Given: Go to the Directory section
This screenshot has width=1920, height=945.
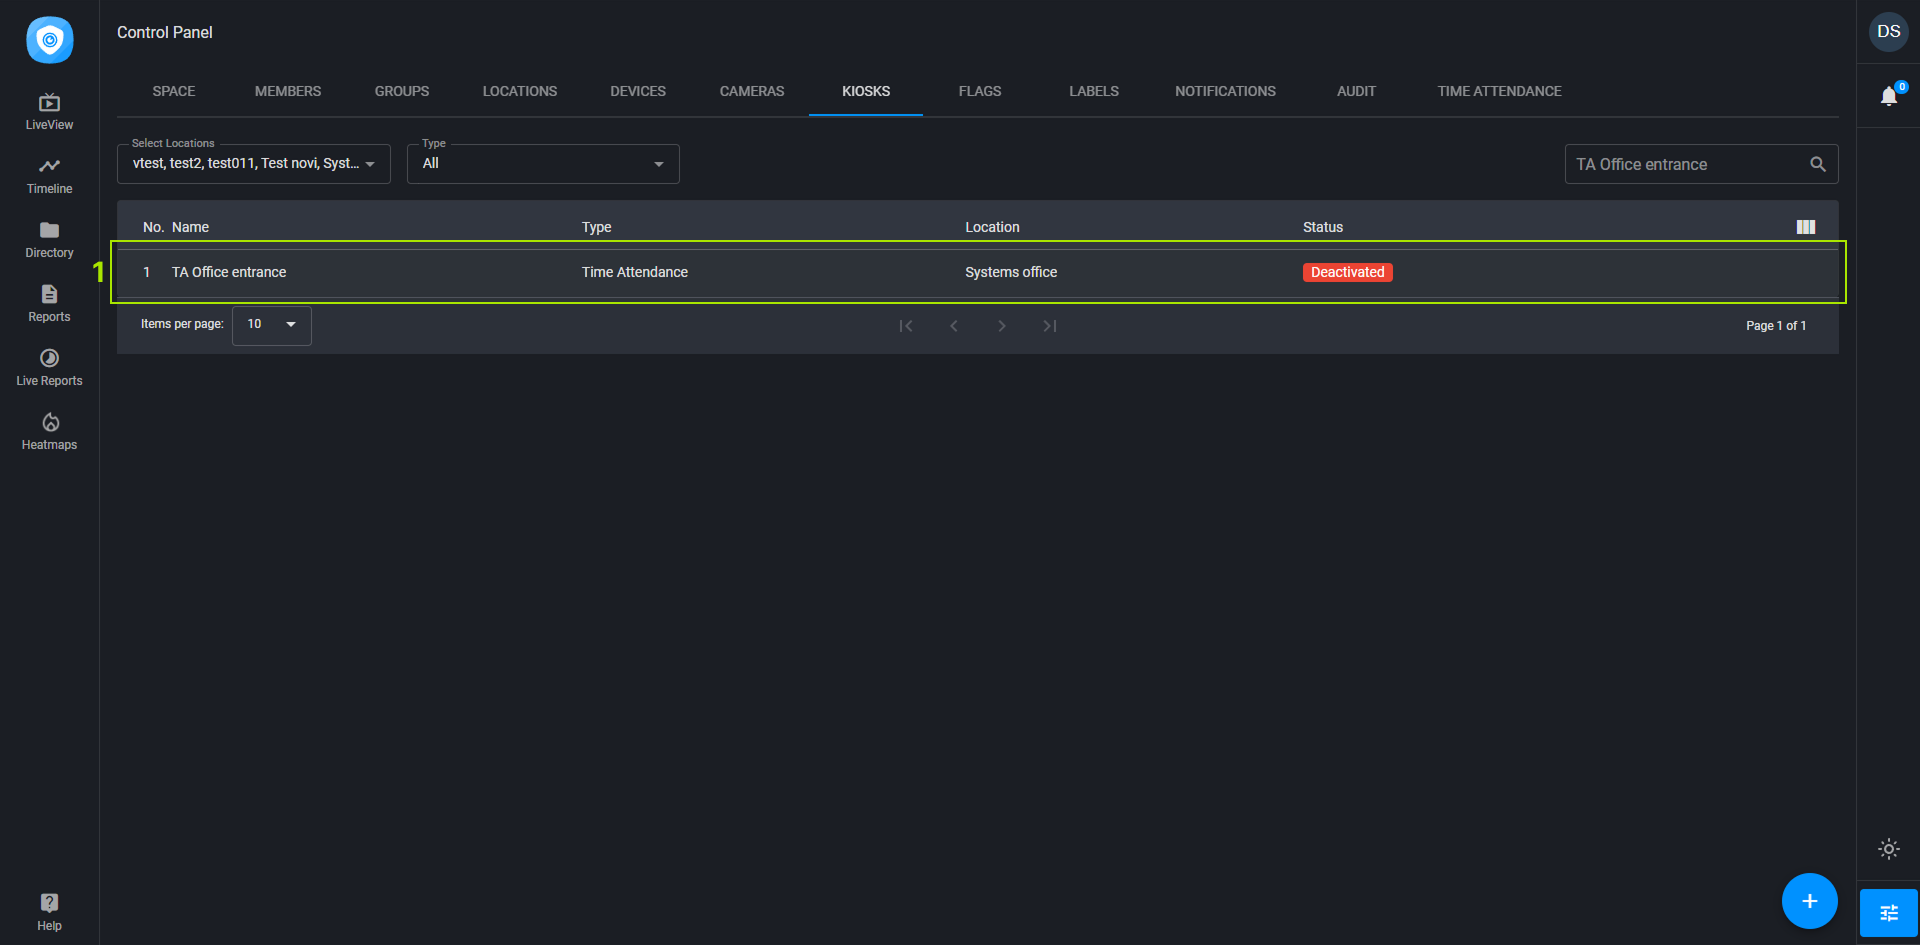Looking at the screenshot, I should (49, 239).
